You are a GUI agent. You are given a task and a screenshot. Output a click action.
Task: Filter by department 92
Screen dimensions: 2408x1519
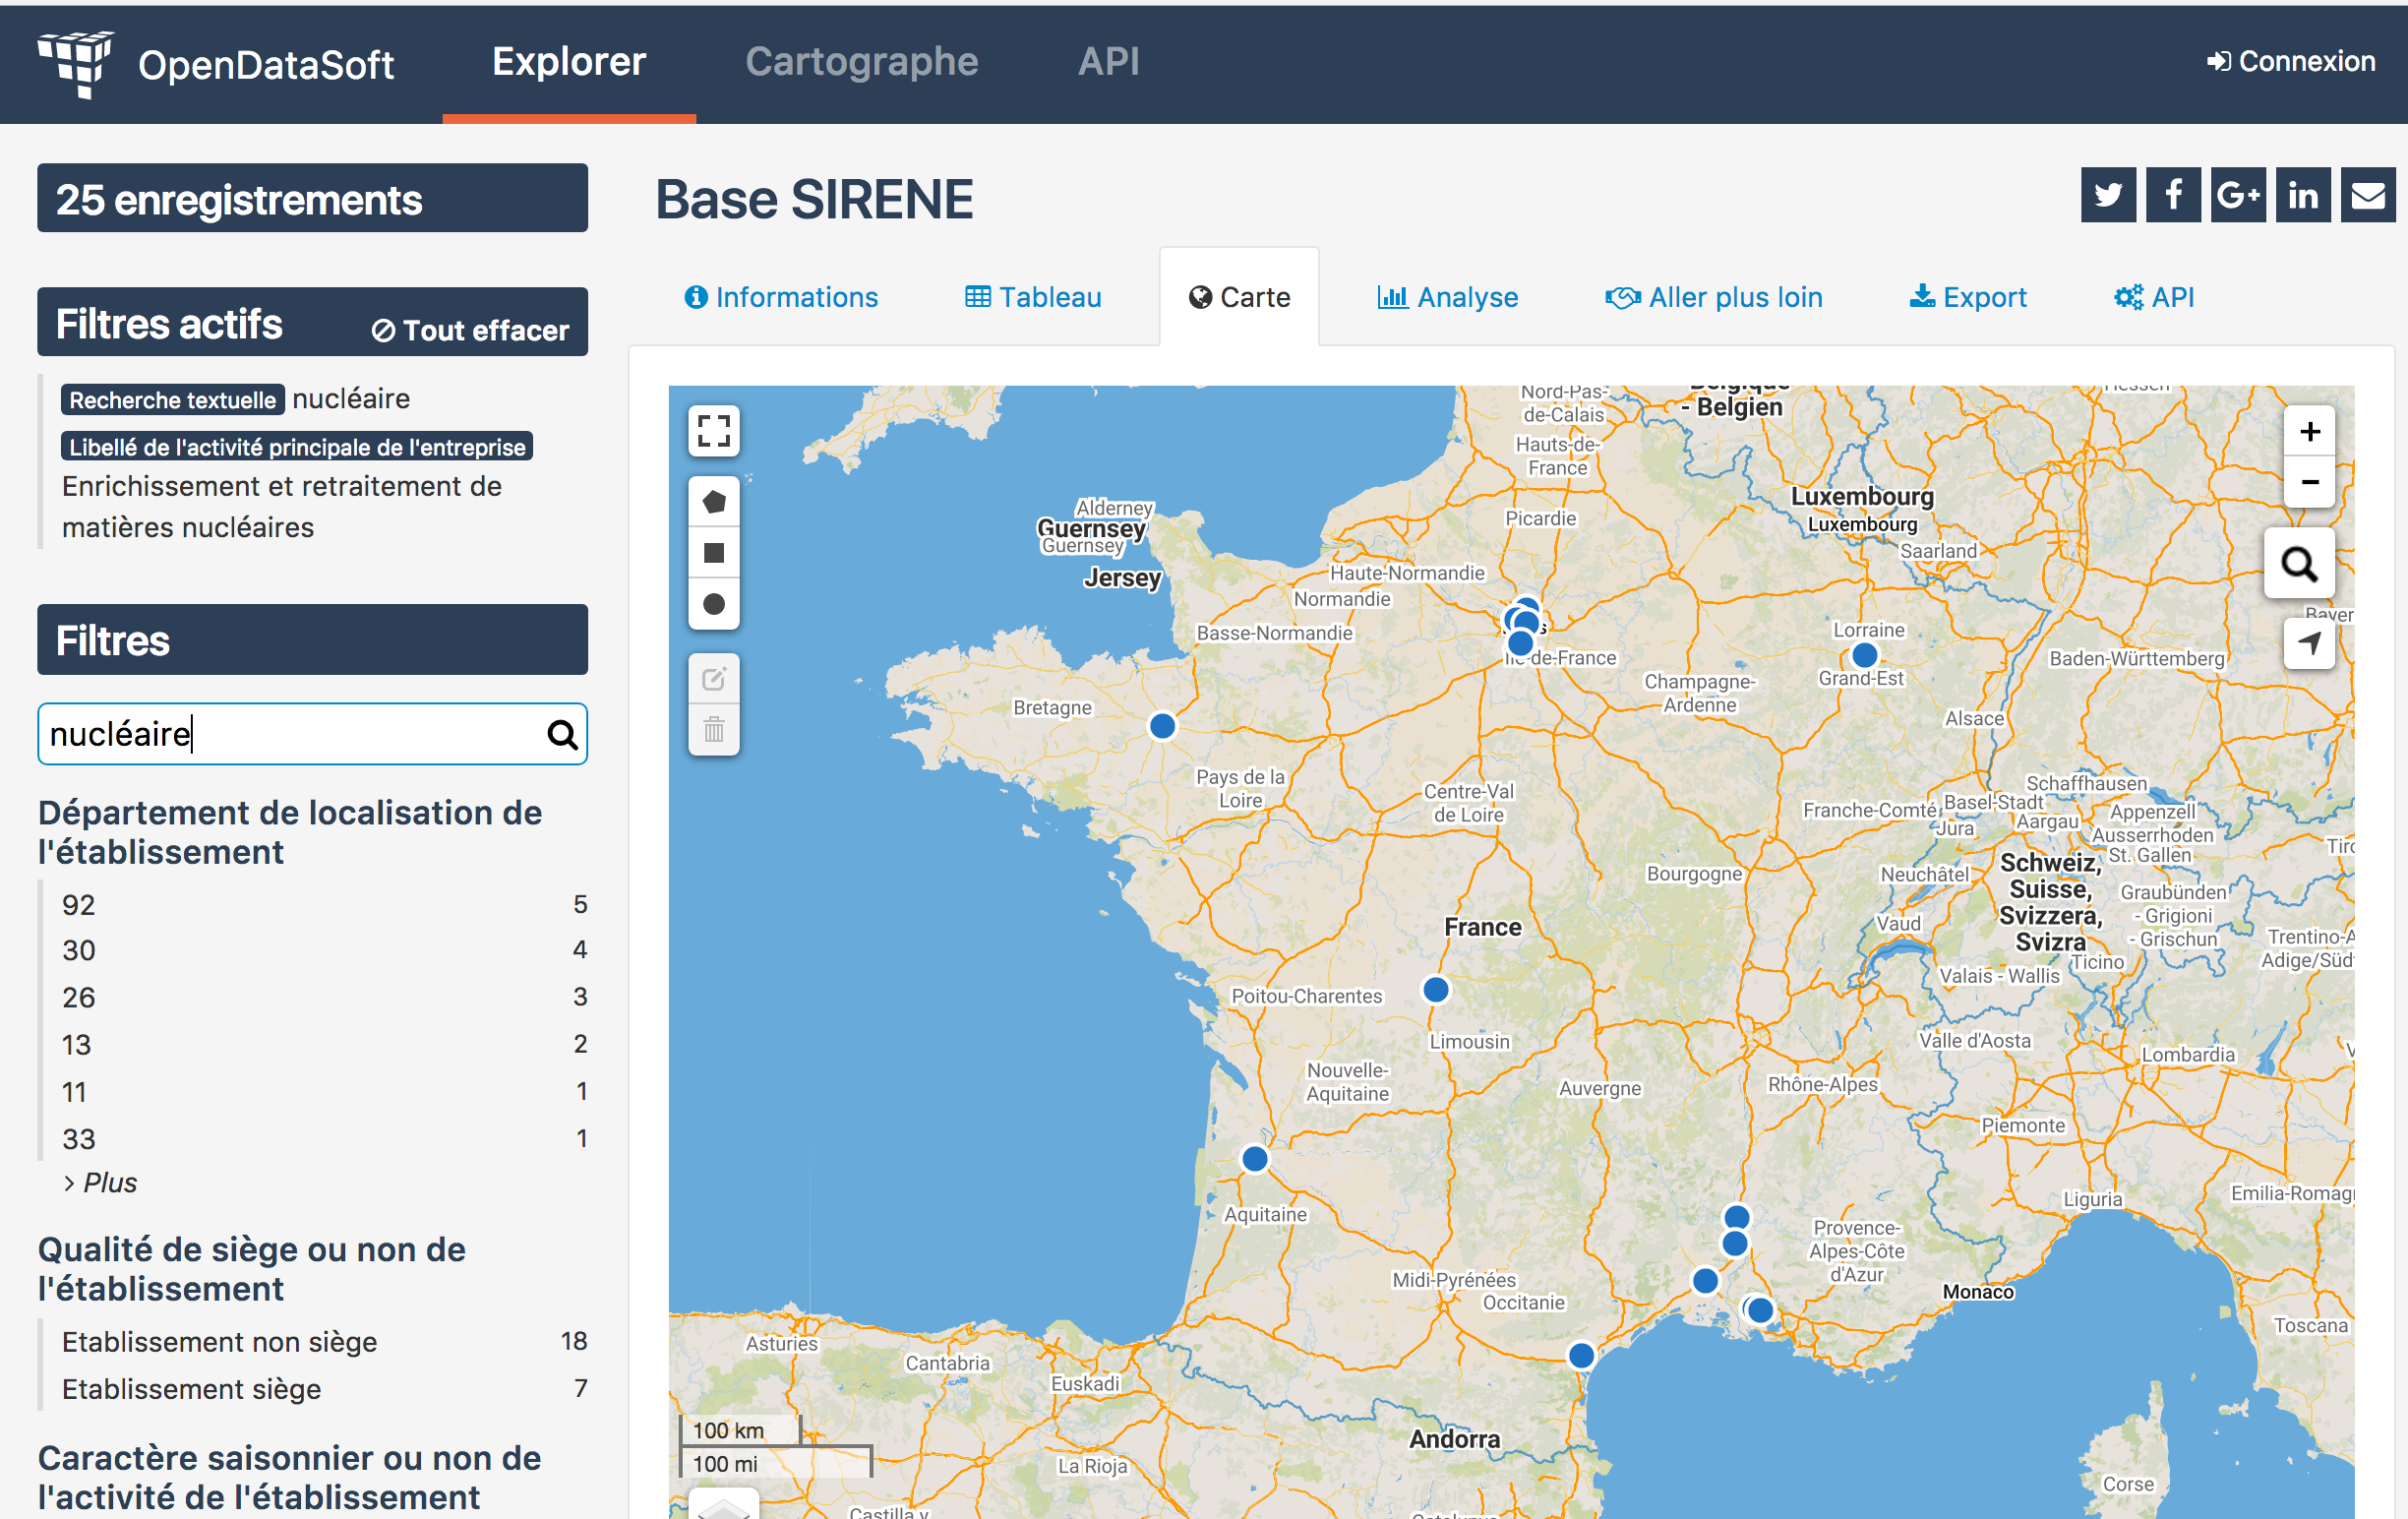[x=79, y=904]
